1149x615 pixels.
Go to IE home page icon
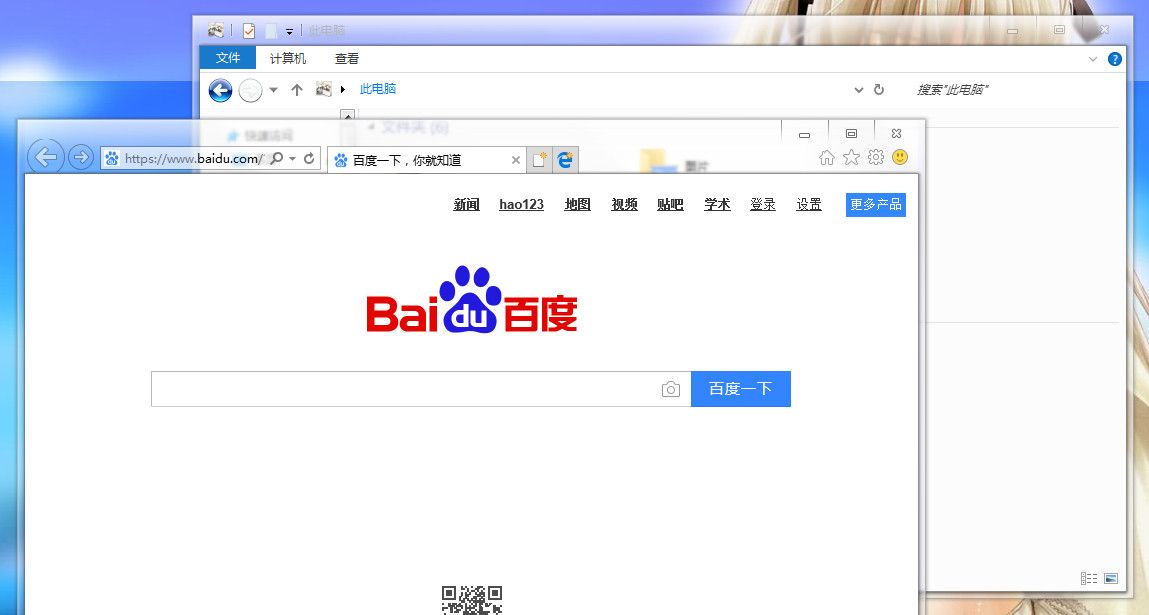tap(827, 158)
